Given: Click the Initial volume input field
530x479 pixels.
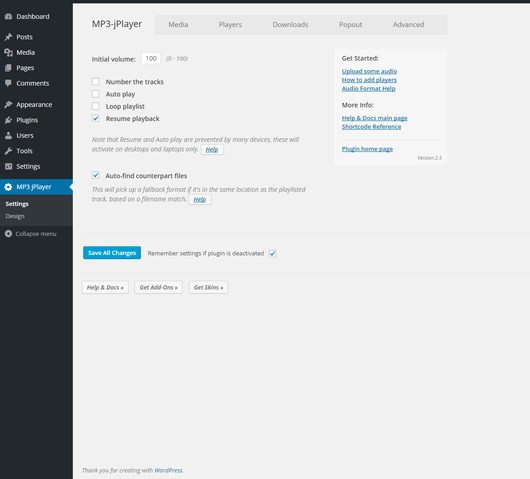Looking at the screenshot, I should pyautogui.click(x=151, y=58).
